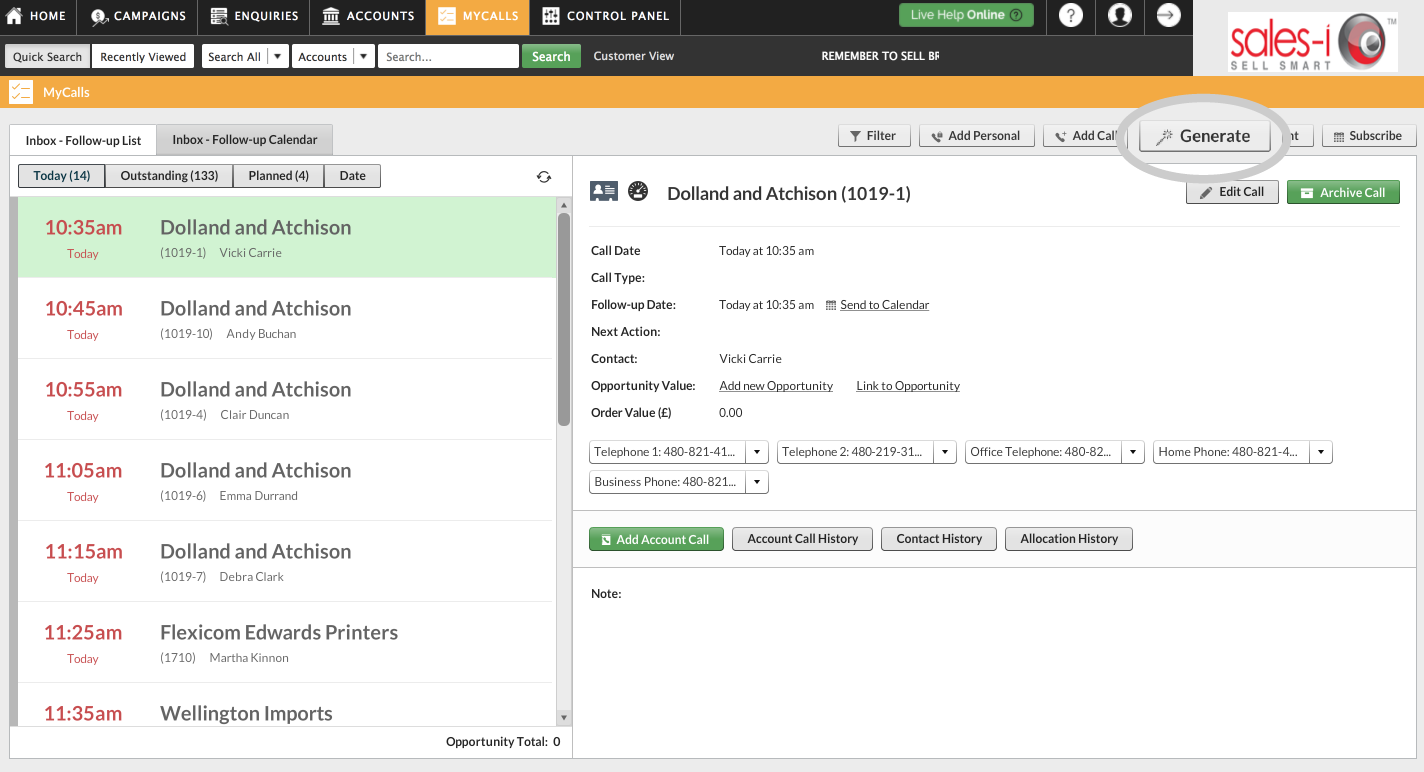Select the 11:25am Flexicom Edwards Printers call

coord(286,642)
